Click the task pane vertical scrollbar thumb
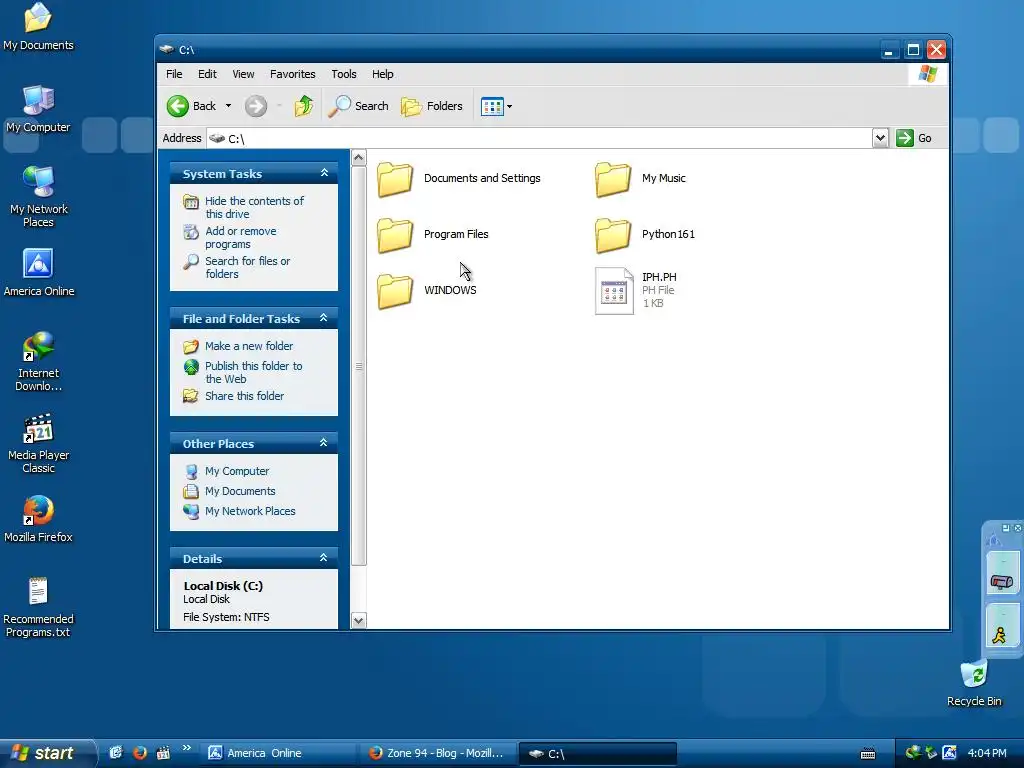This screenshot has width=1024, height=768. tap(359, 366)
